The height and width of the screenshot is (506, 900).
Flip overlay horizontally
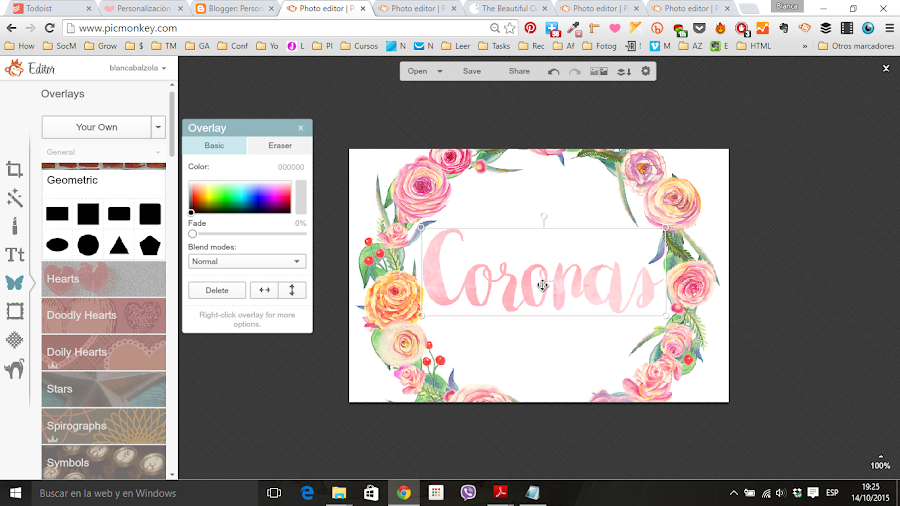pyautogui.click(x=264, y=290)
